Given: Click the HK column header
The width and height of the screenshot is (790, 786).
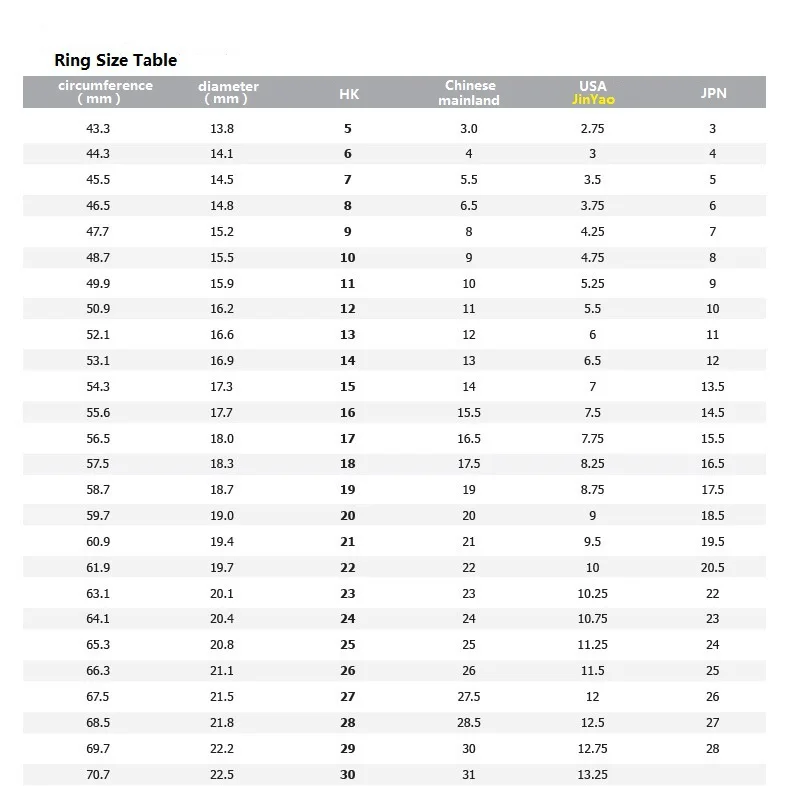Looking at the screenshot, I should [349, 94].
